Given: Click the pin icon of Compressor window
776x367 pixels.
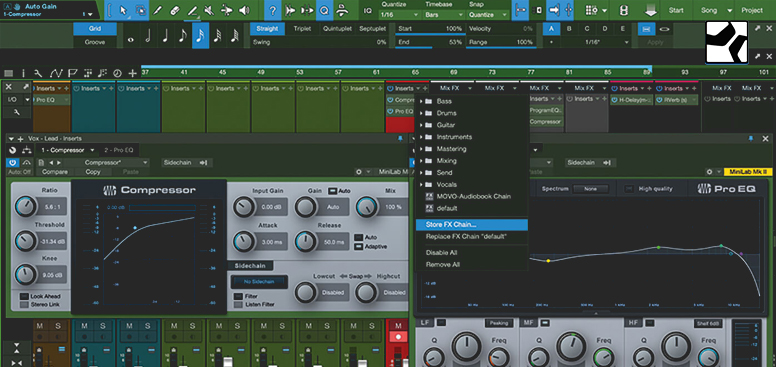Looking at the screenshot, I should pyautogui.click(x=400, y=138).
